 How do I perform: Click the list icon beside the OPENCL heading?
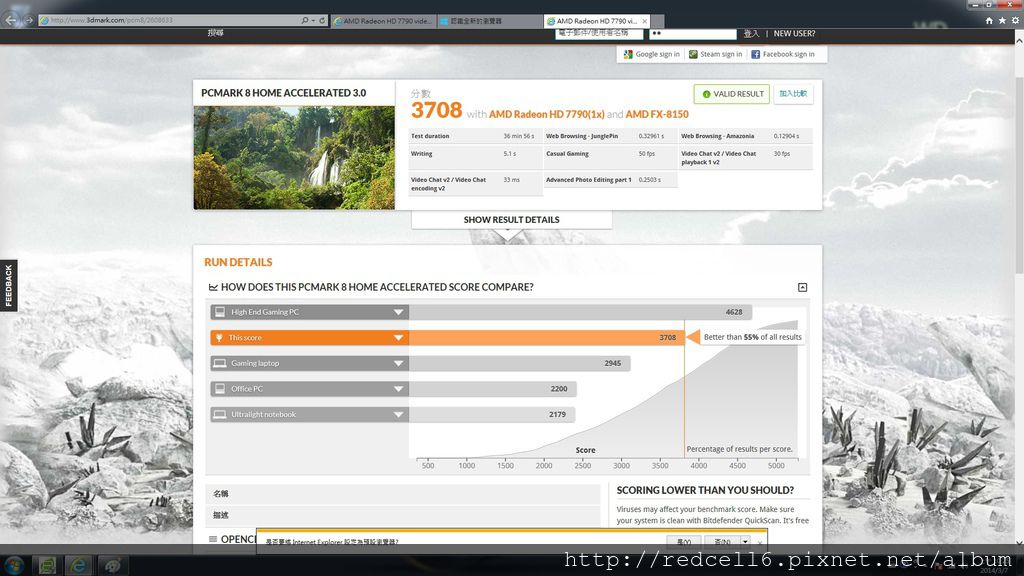(213, 539)
